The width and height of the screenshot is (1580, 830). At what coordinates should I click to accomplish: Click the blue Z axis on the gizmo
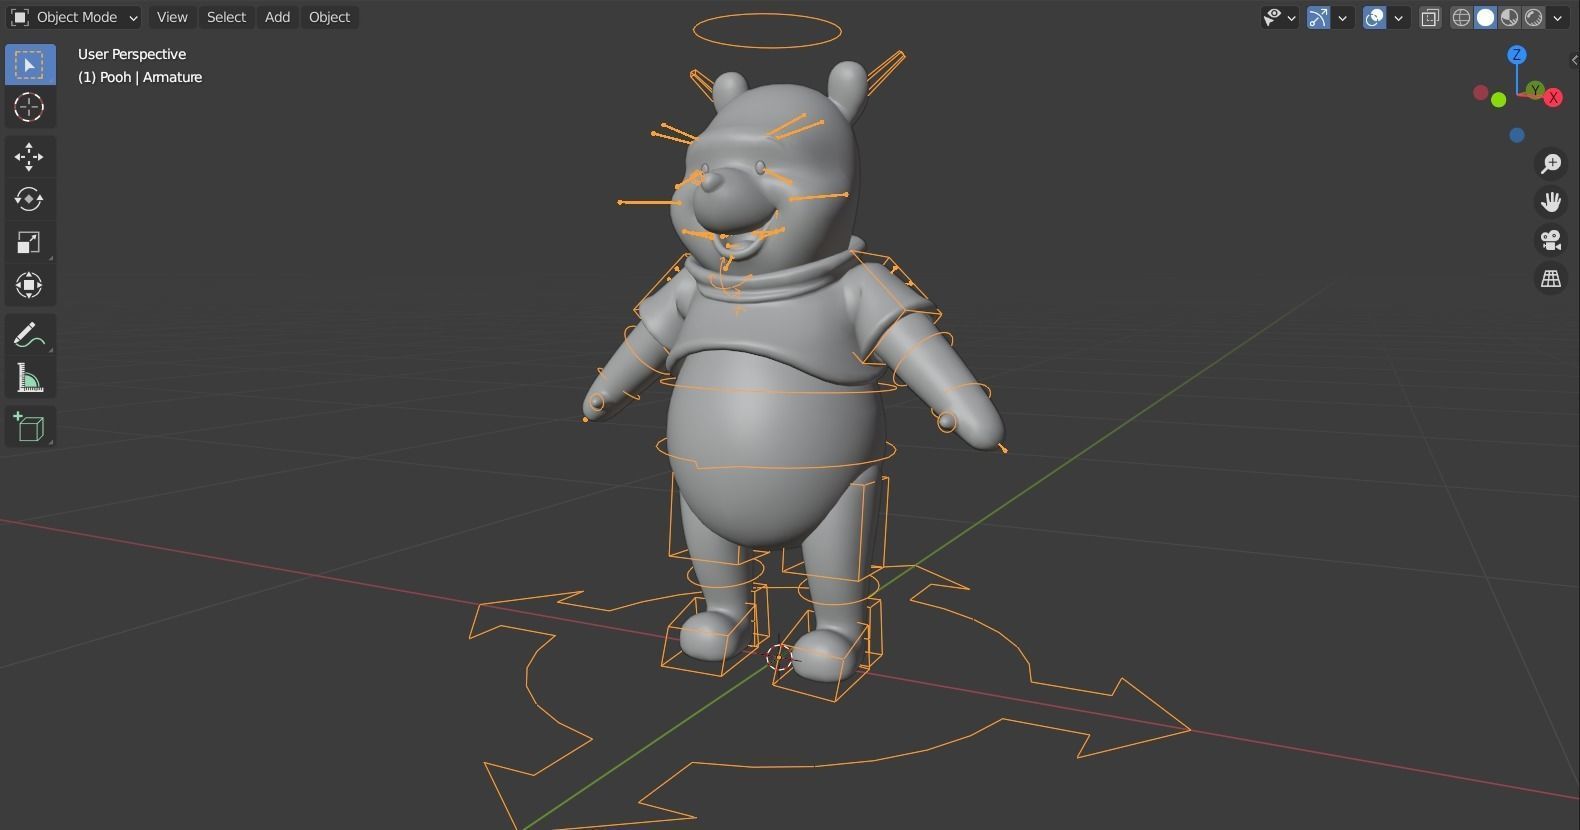1517,55
